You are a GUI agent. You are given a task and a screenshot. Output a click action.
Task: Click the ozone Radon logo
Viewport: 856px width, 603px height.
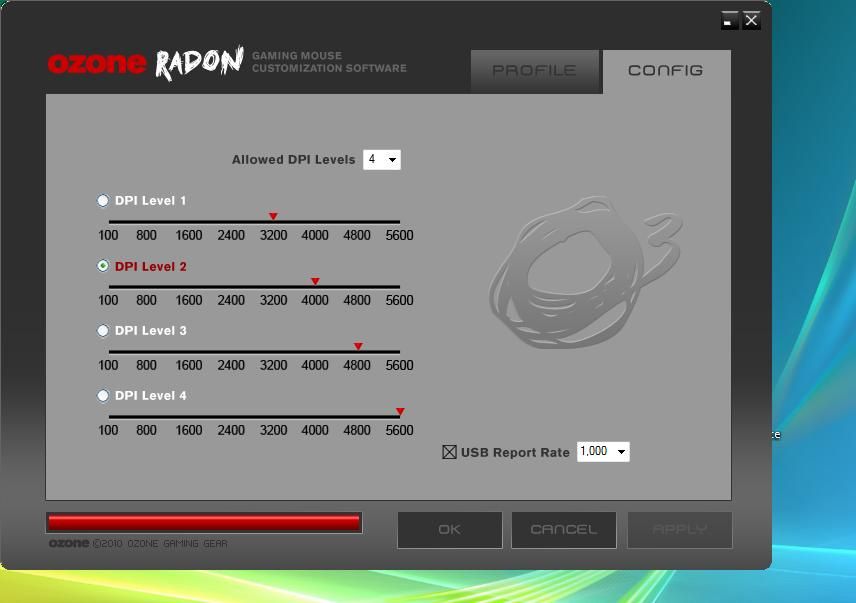click(146, 63)
